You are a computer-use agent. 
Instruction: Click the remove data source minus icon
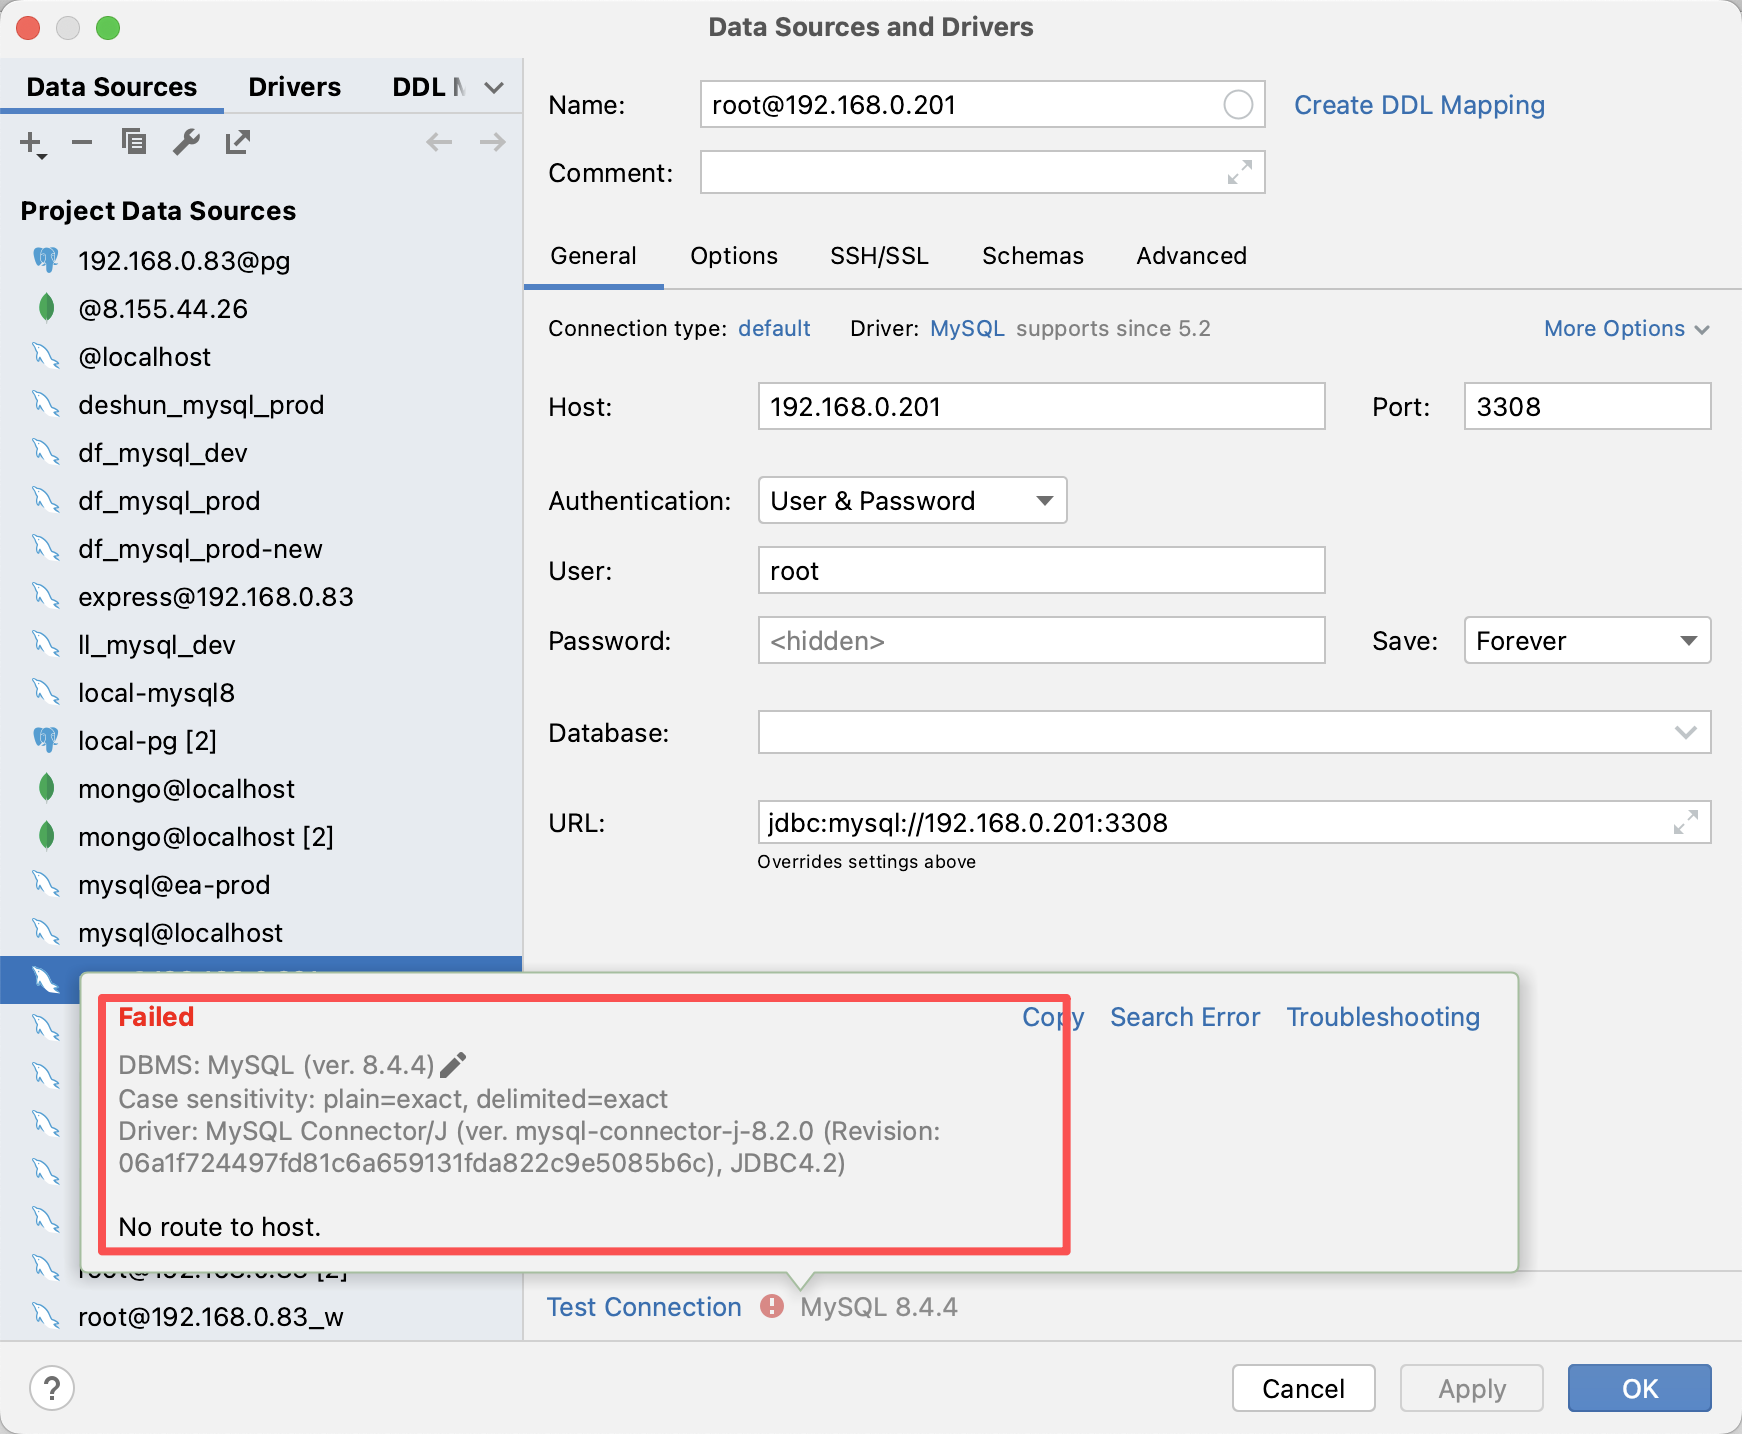tap(82, 143)
